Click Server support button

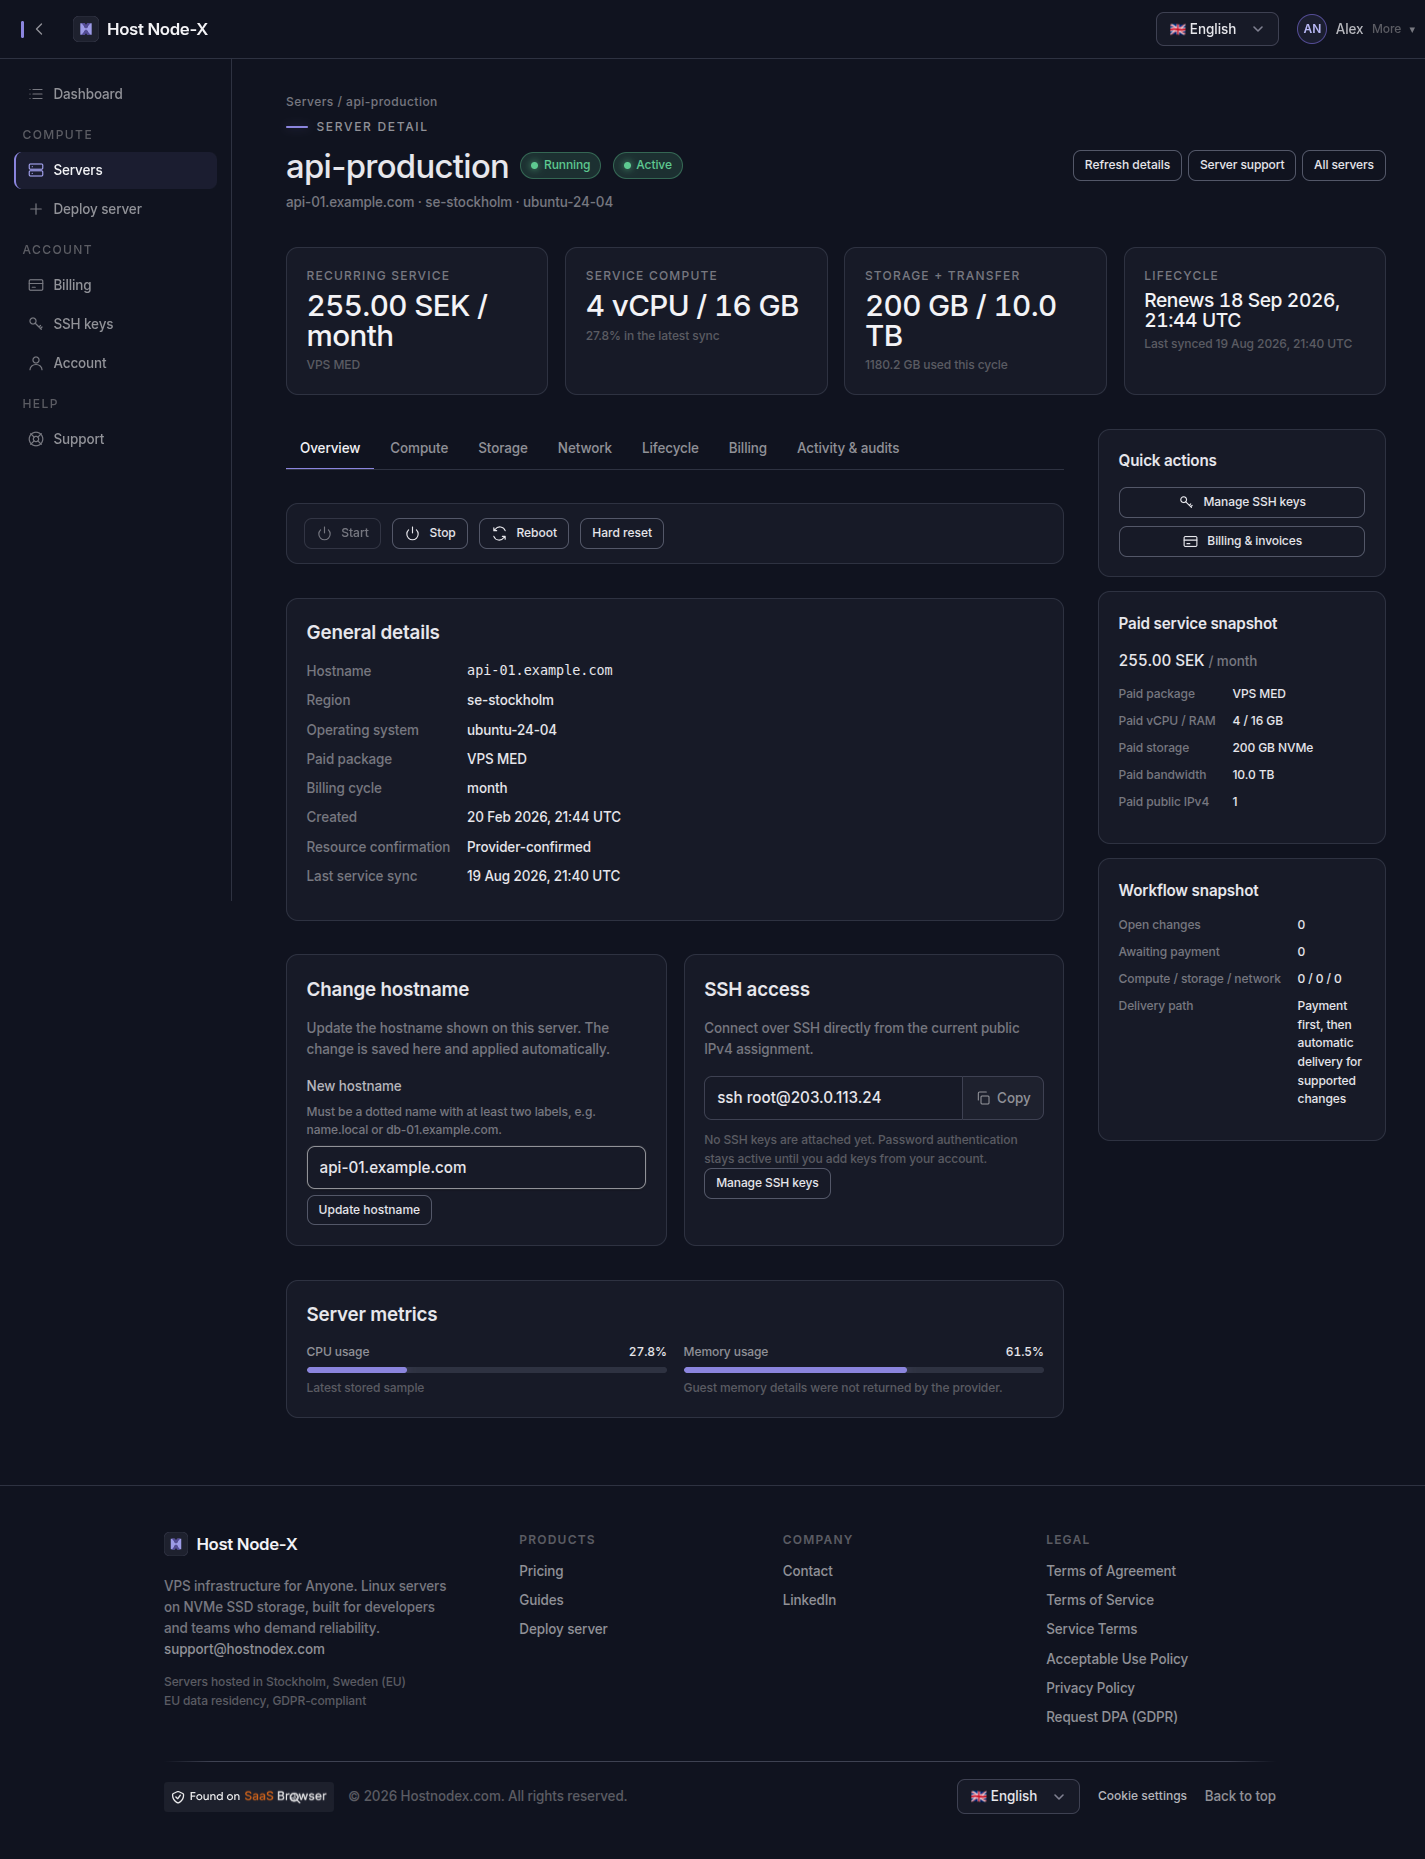click(x=1242, y=165)
